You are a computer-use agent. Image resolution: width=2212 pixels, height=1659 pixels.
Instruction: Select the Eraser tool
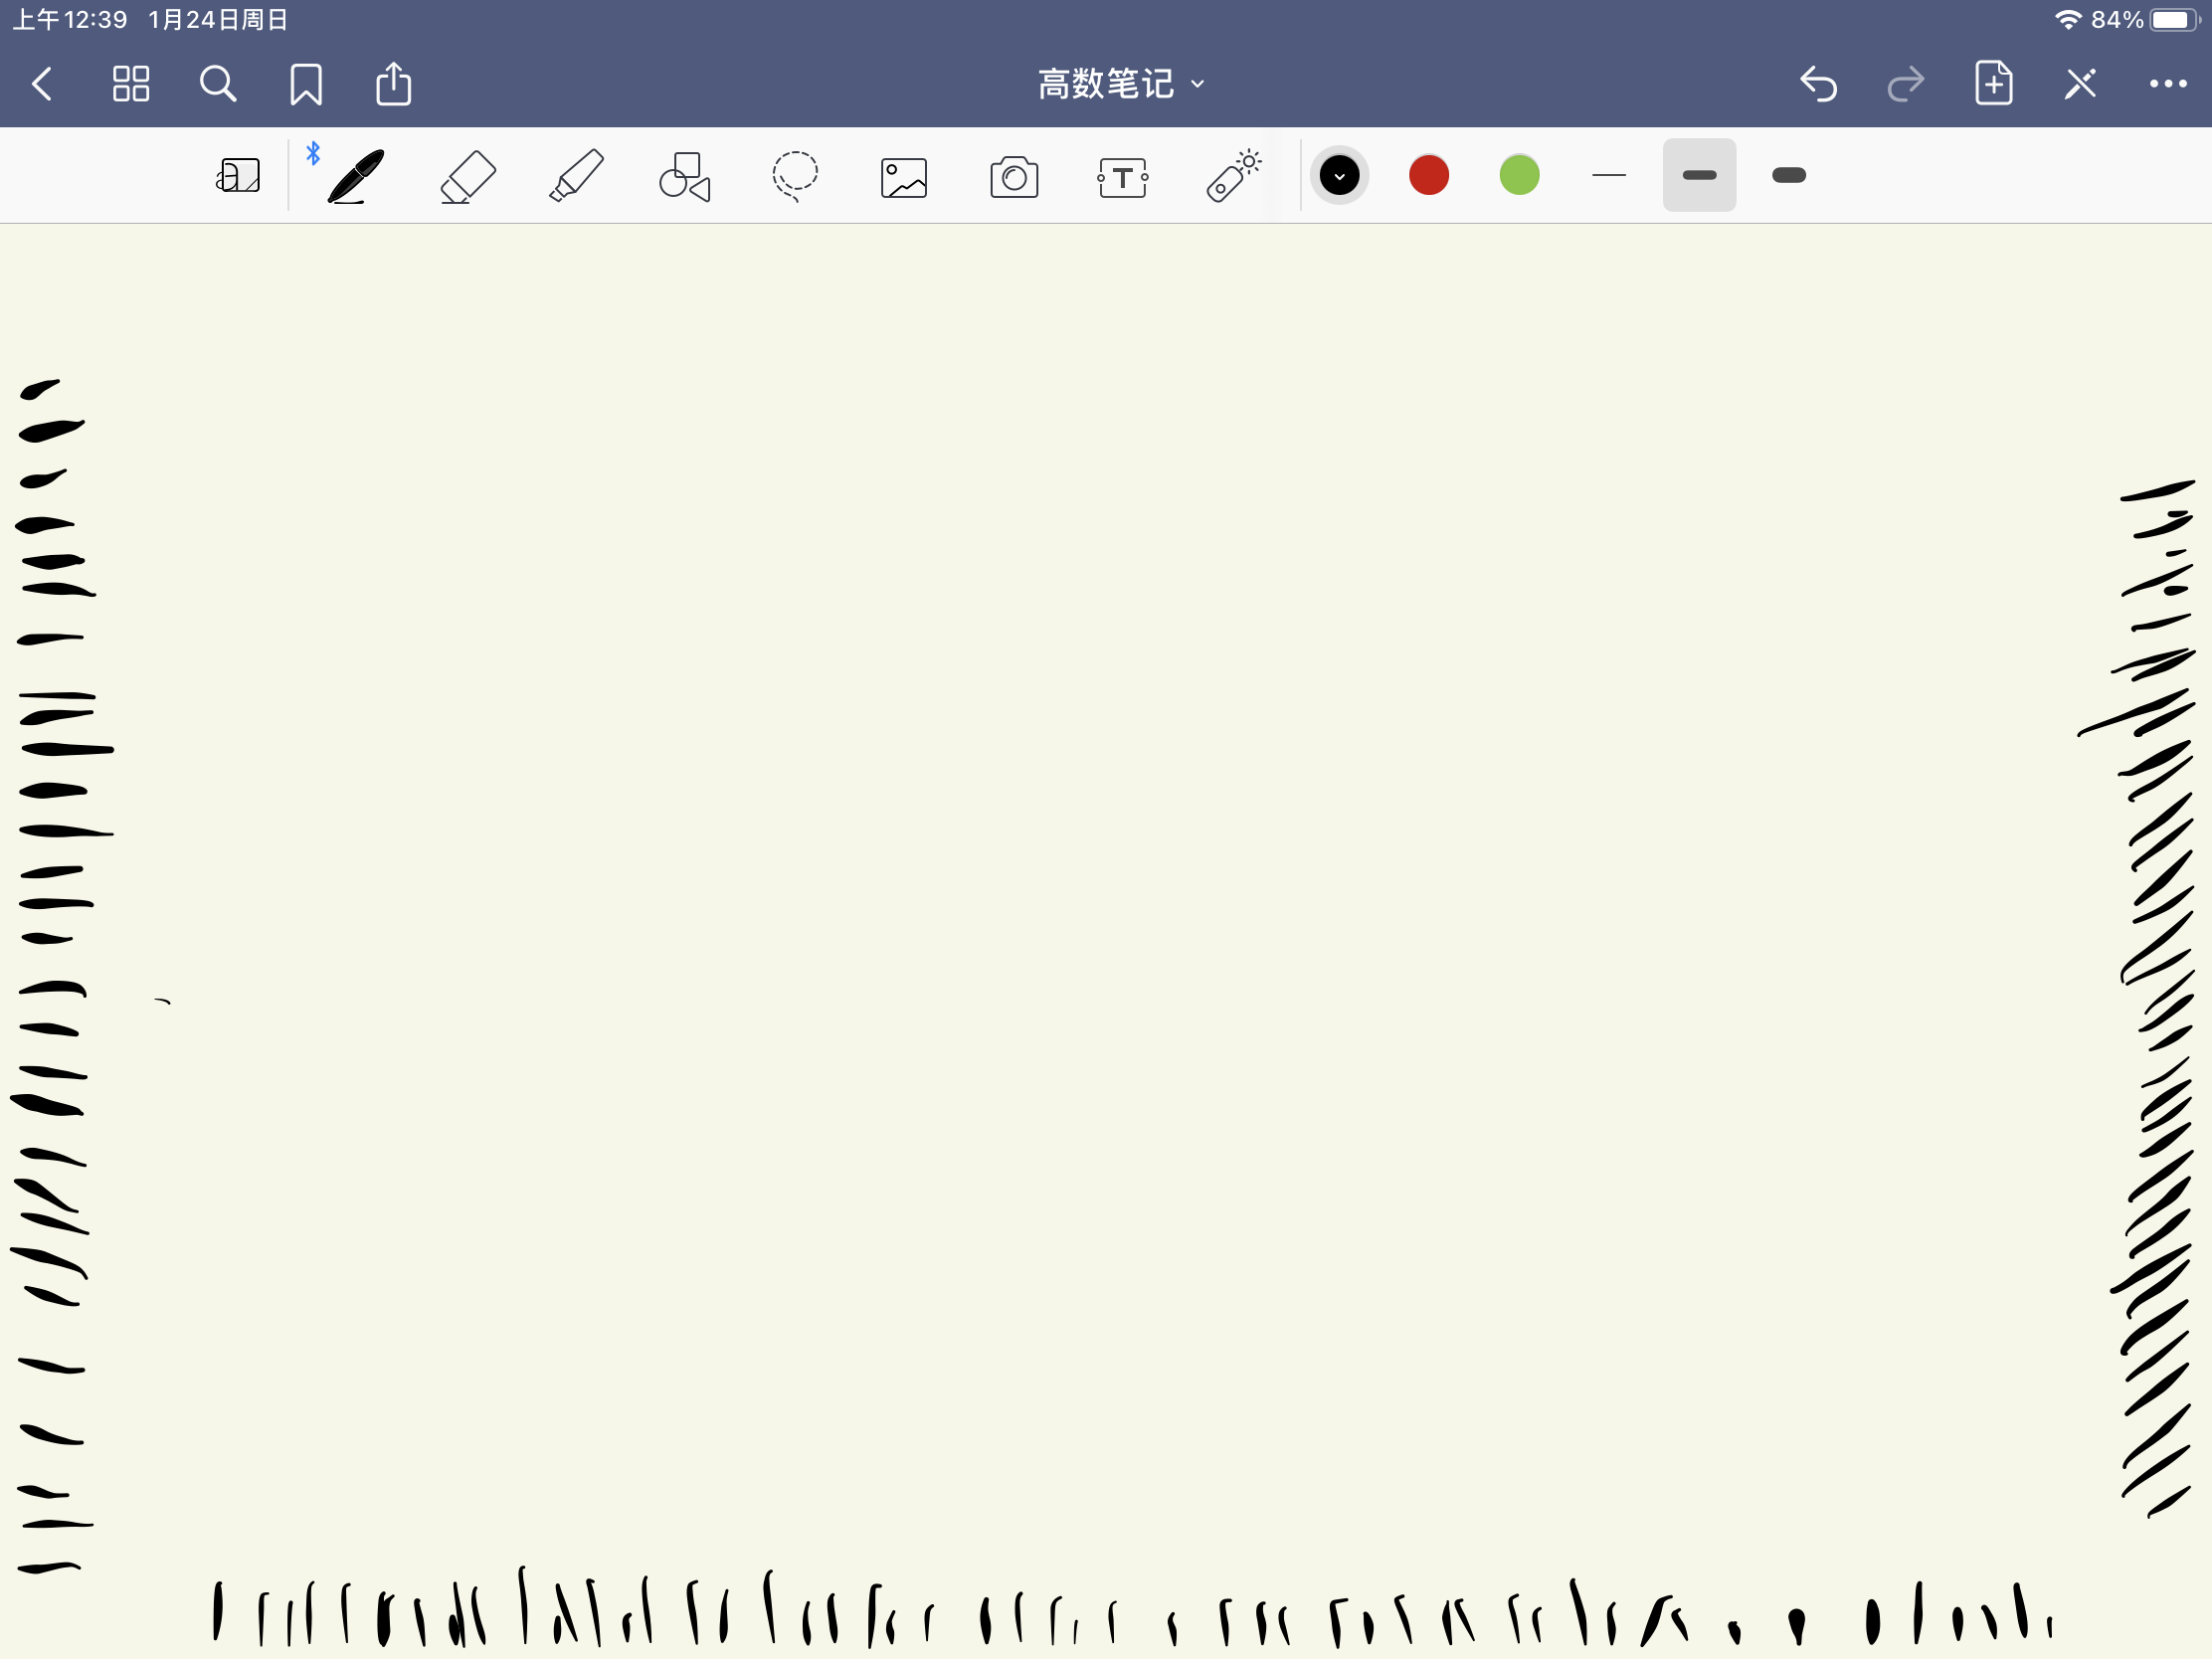coord(467,177)
